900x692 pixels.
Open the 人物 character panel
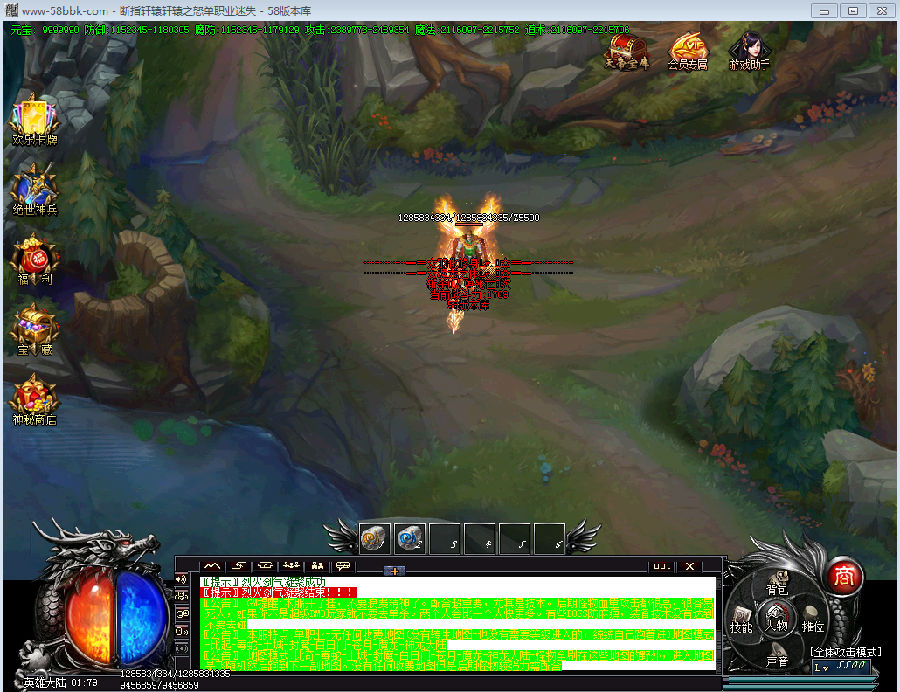click(777, 620)
